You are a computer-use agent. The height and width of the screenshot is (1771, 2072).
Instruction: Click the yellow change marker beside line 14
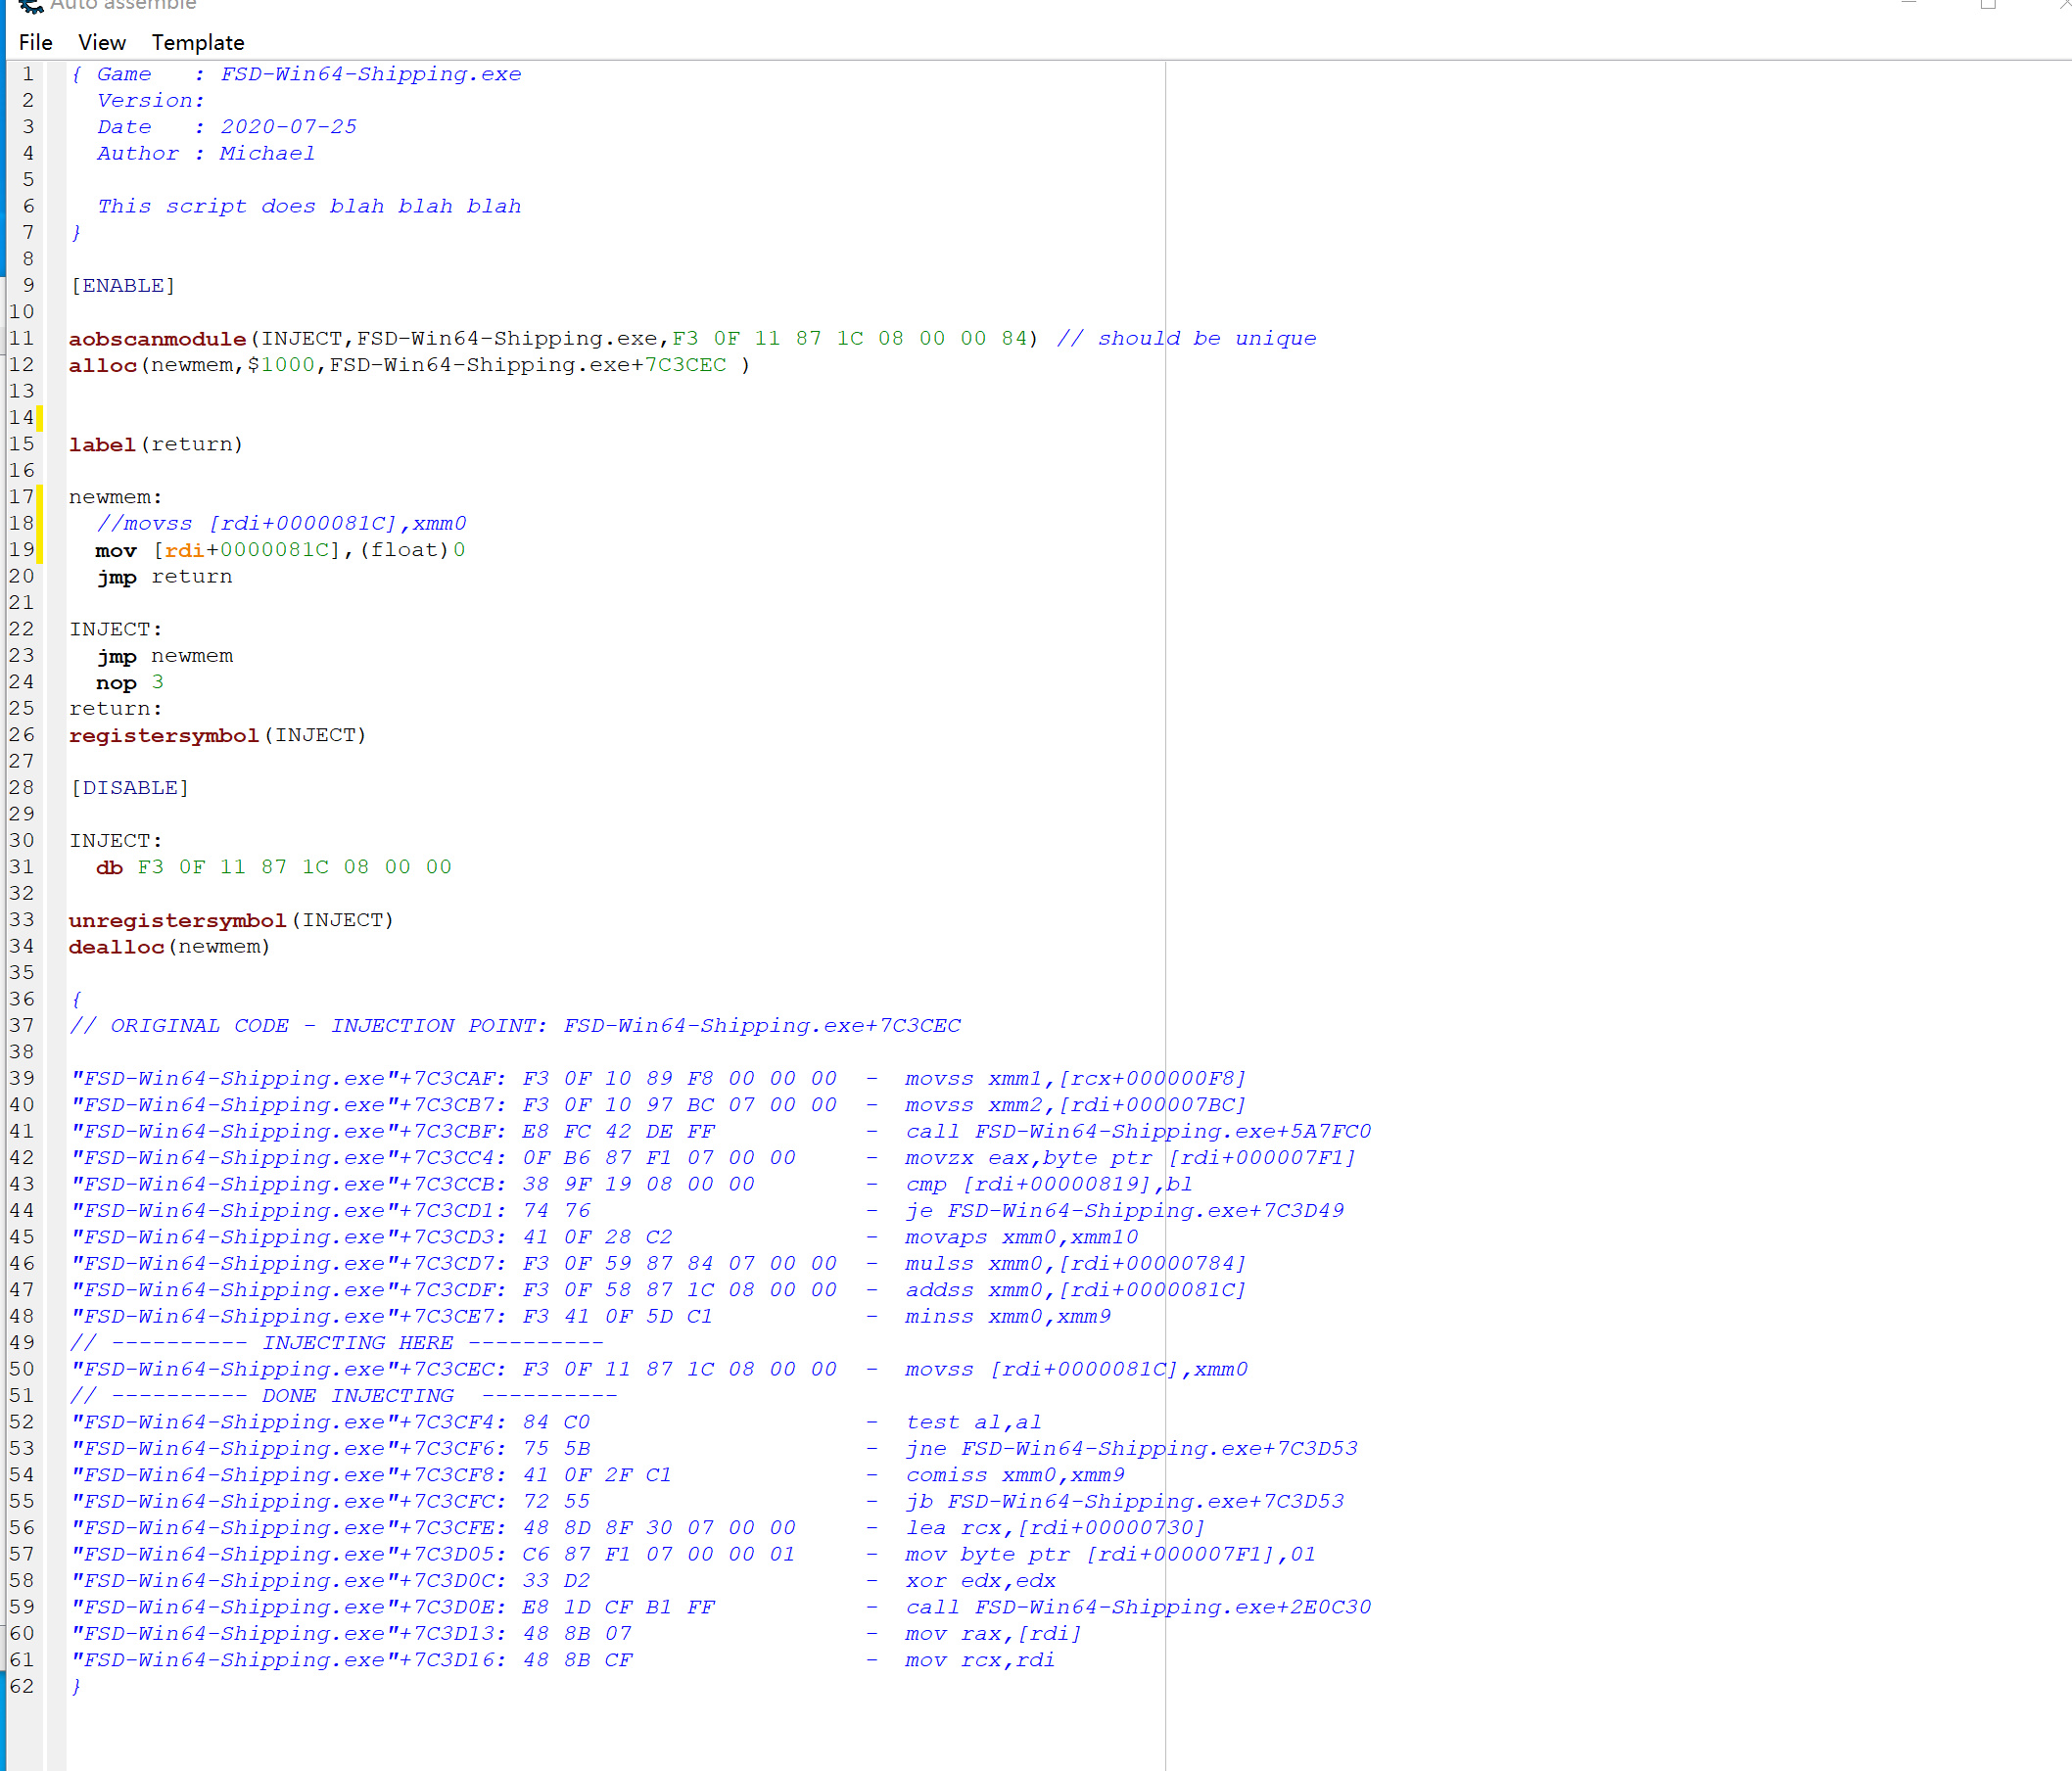(40, 417)
